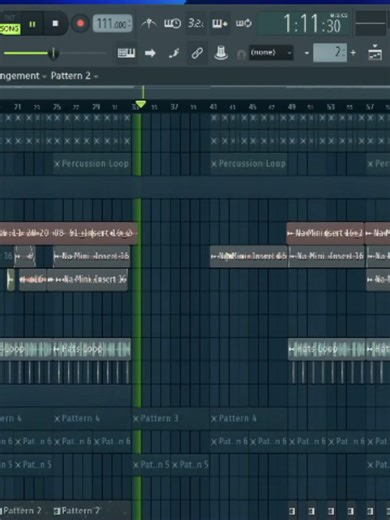Screen dimensions: 390x520
Task: Select the Percussion Loop clip at bar 41
Action: 248,164
